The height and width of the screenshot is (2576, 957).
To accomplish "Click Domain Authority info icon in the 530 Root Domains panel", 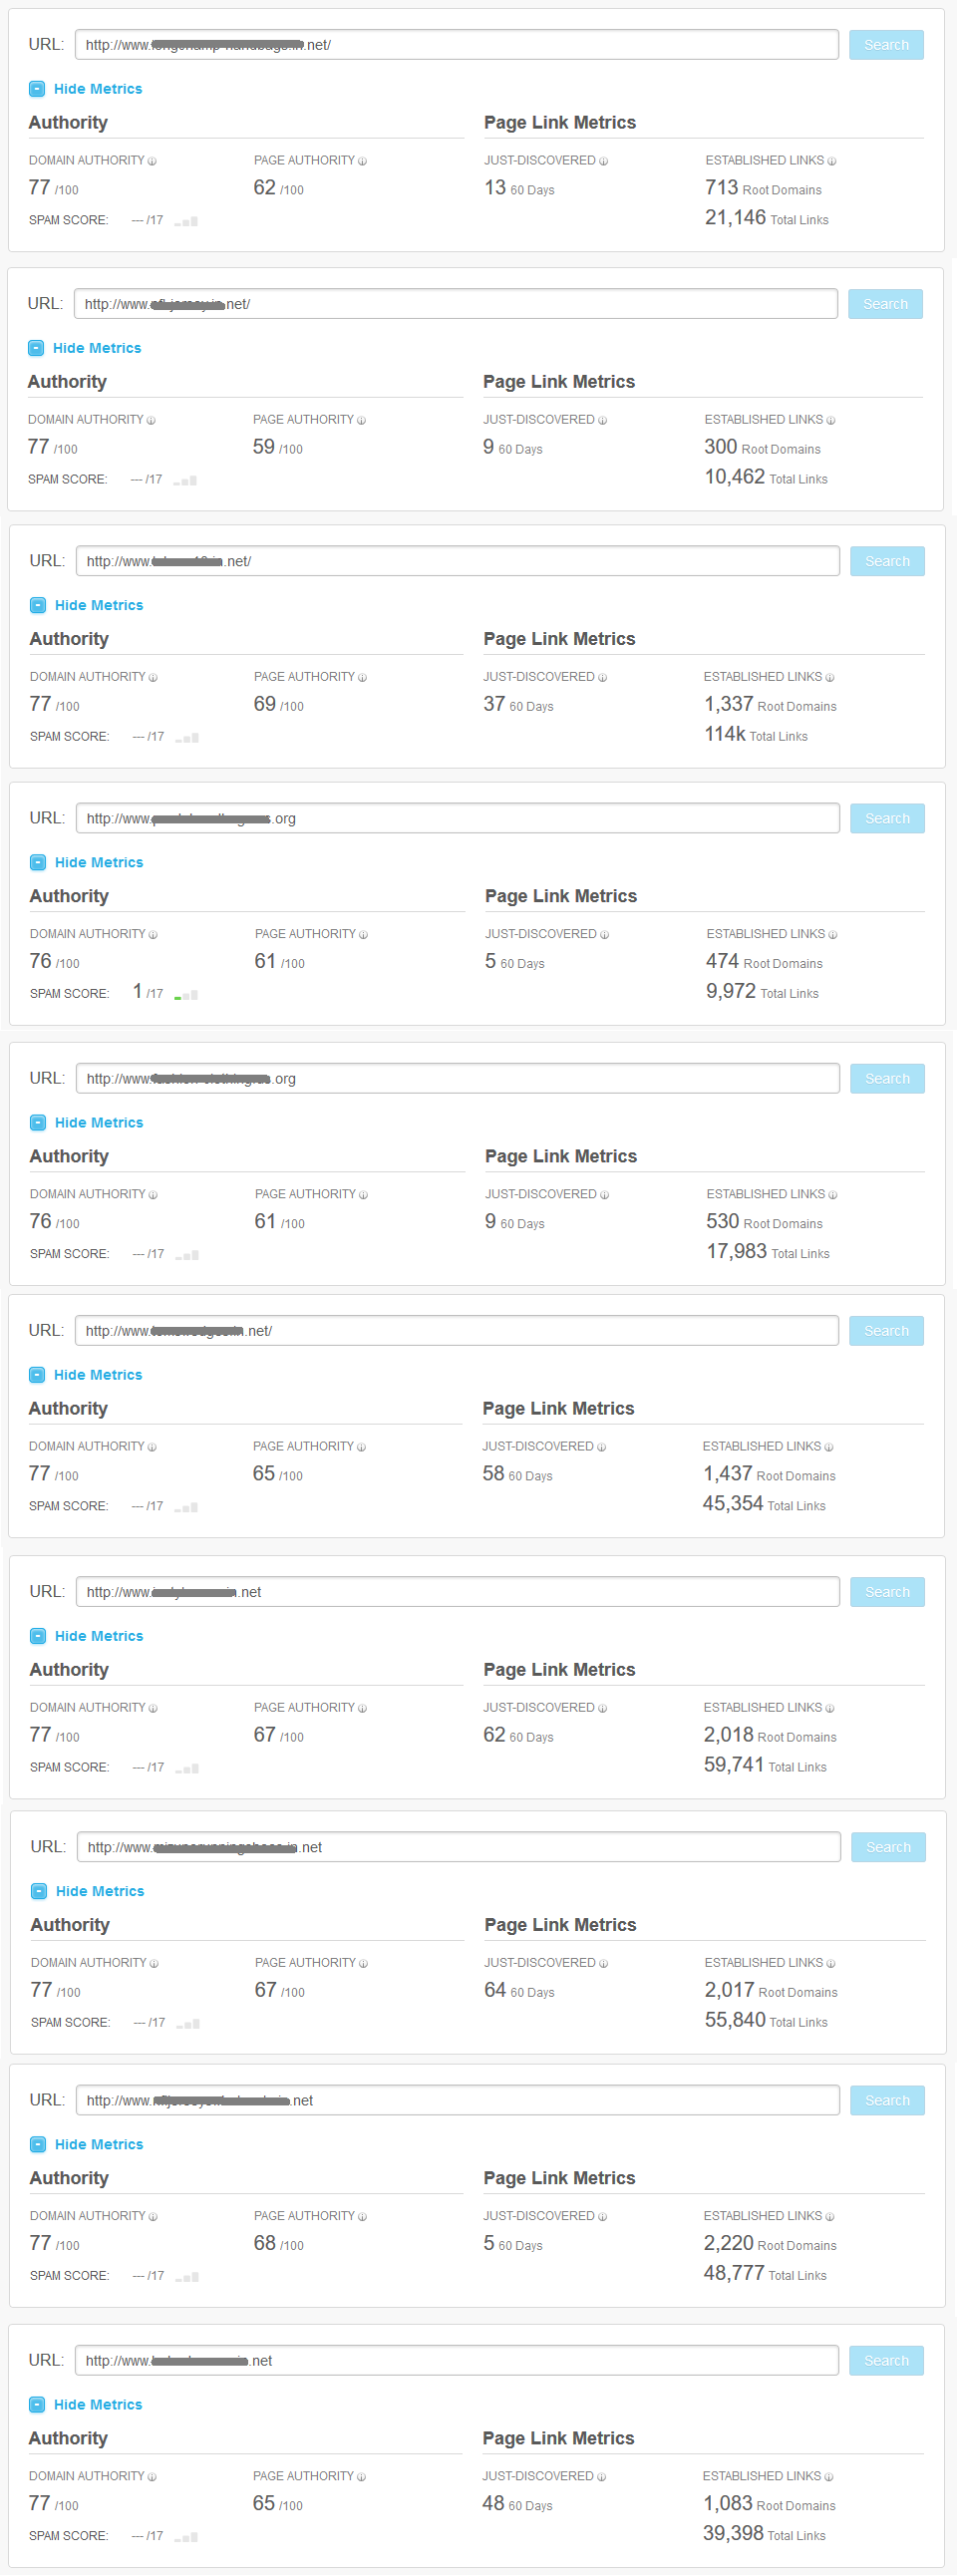I will pyautogui.click(x=153, y=1195).
